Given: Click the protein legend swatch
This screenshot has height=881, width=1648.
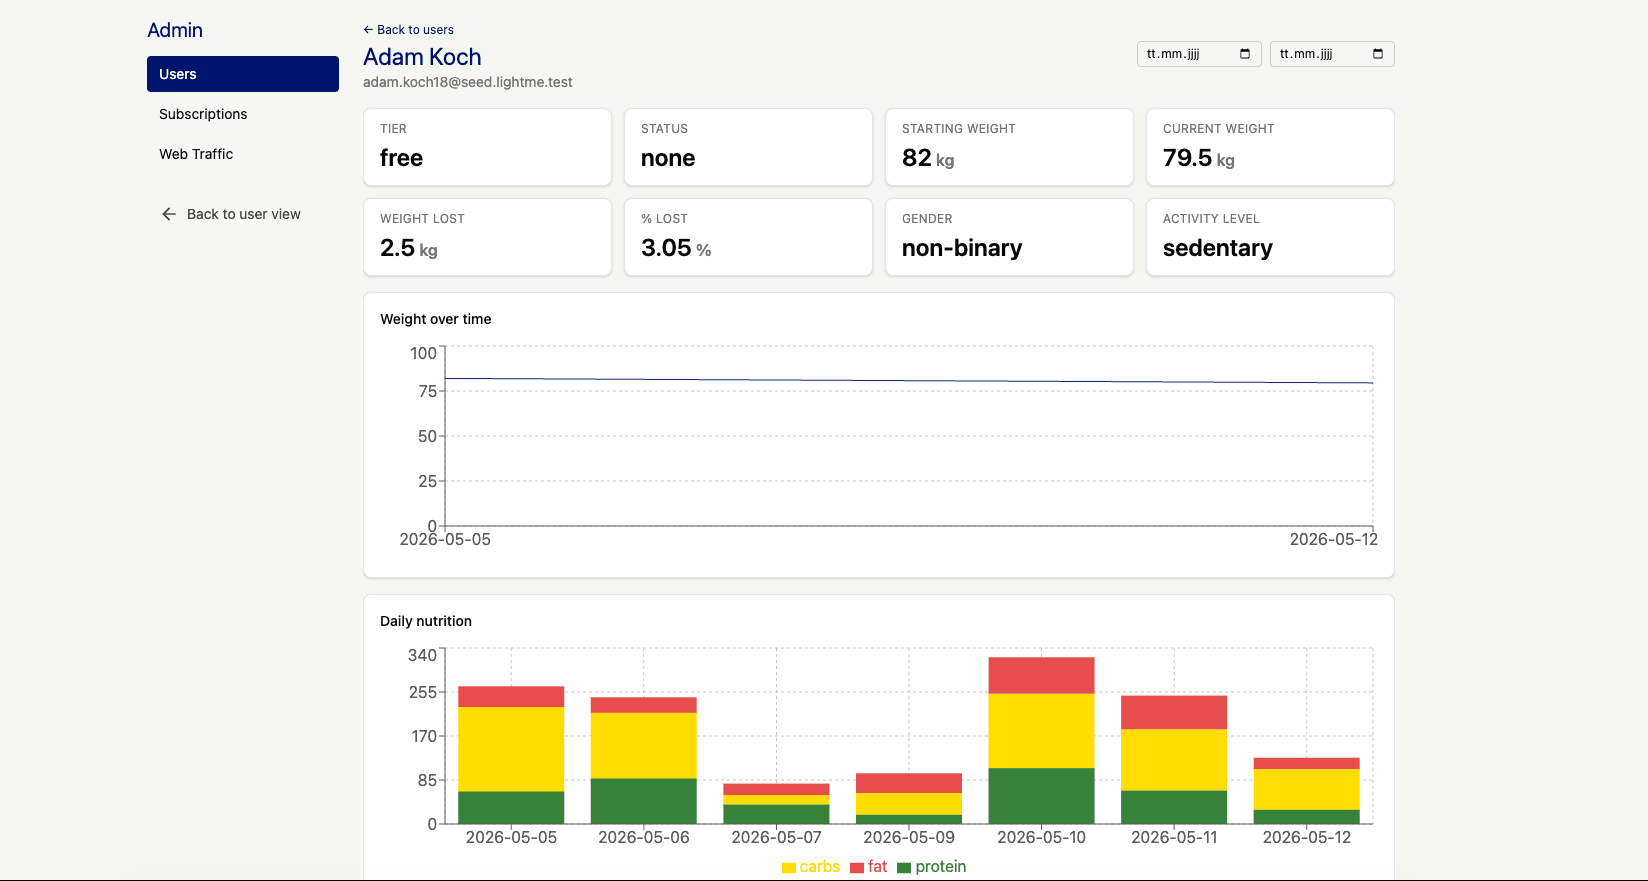Looking at the screenshot, I should (905, 867).
